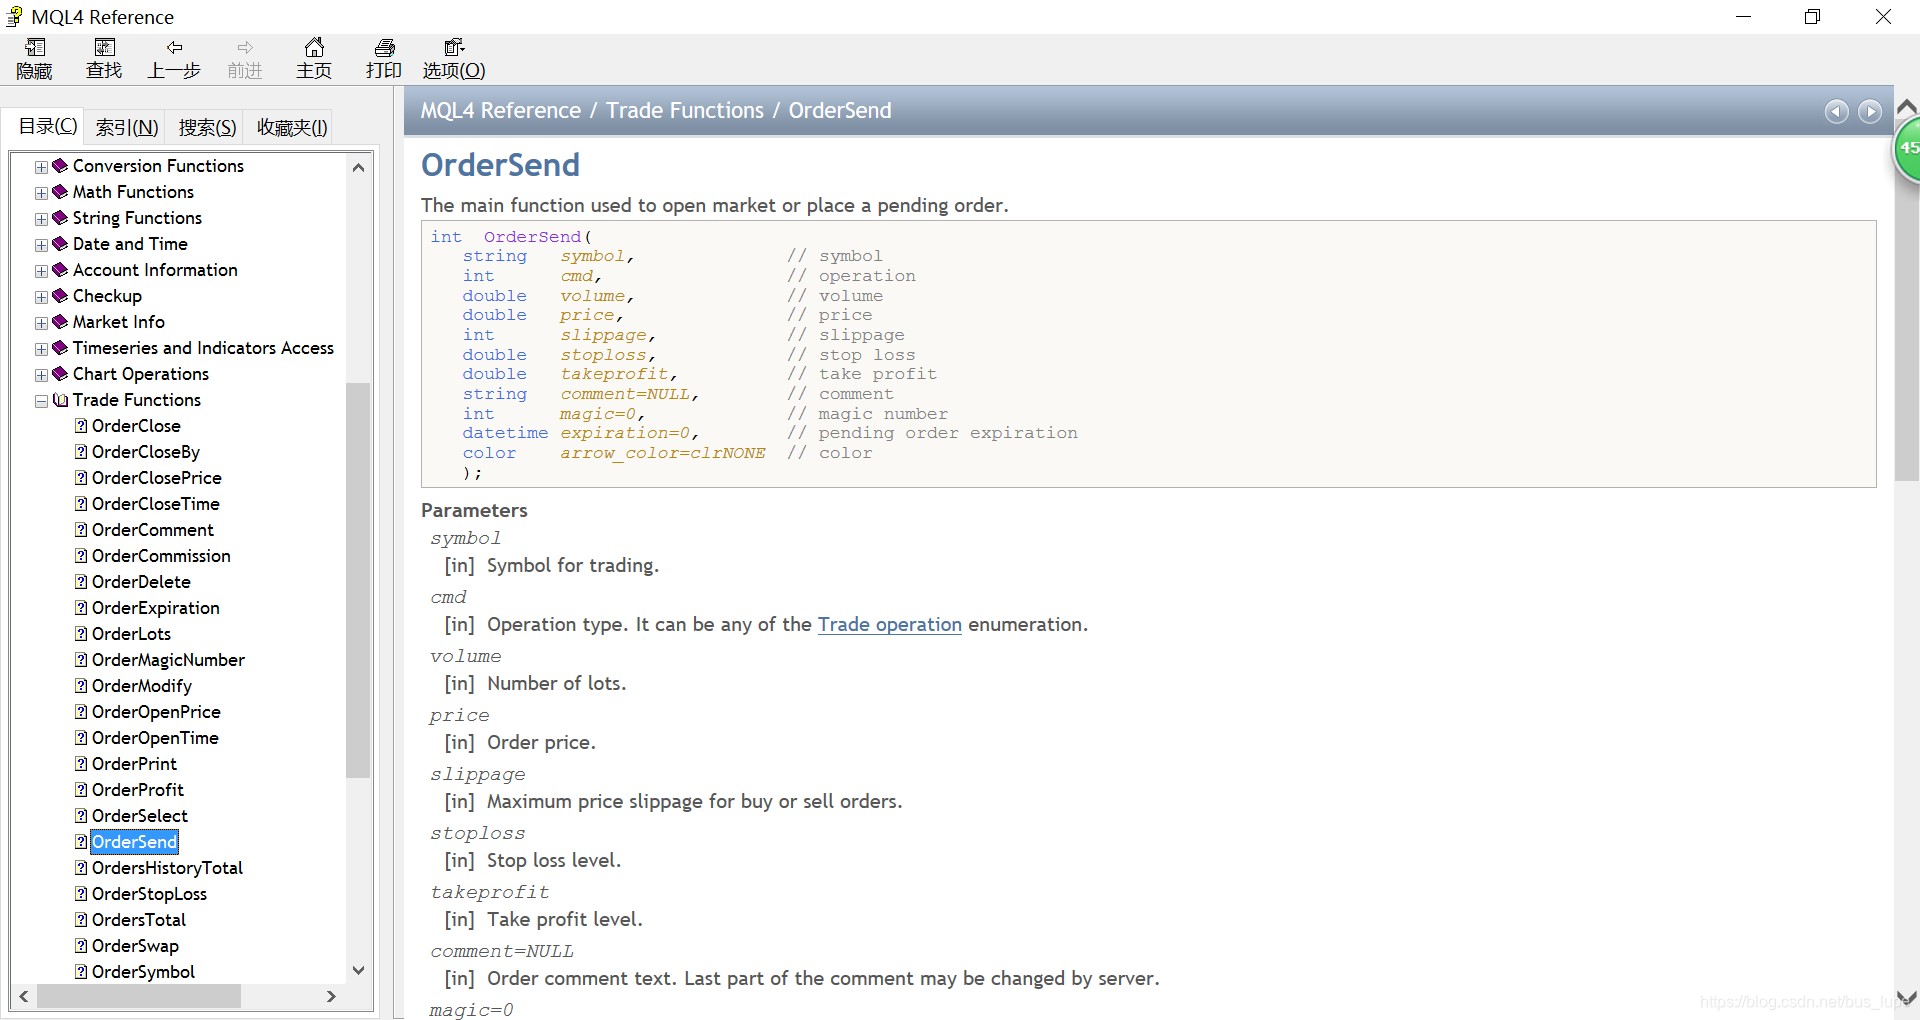Open the OrderStopLoss topic
This screenshot has width=1920, height=1020.
tap(149, 894)
